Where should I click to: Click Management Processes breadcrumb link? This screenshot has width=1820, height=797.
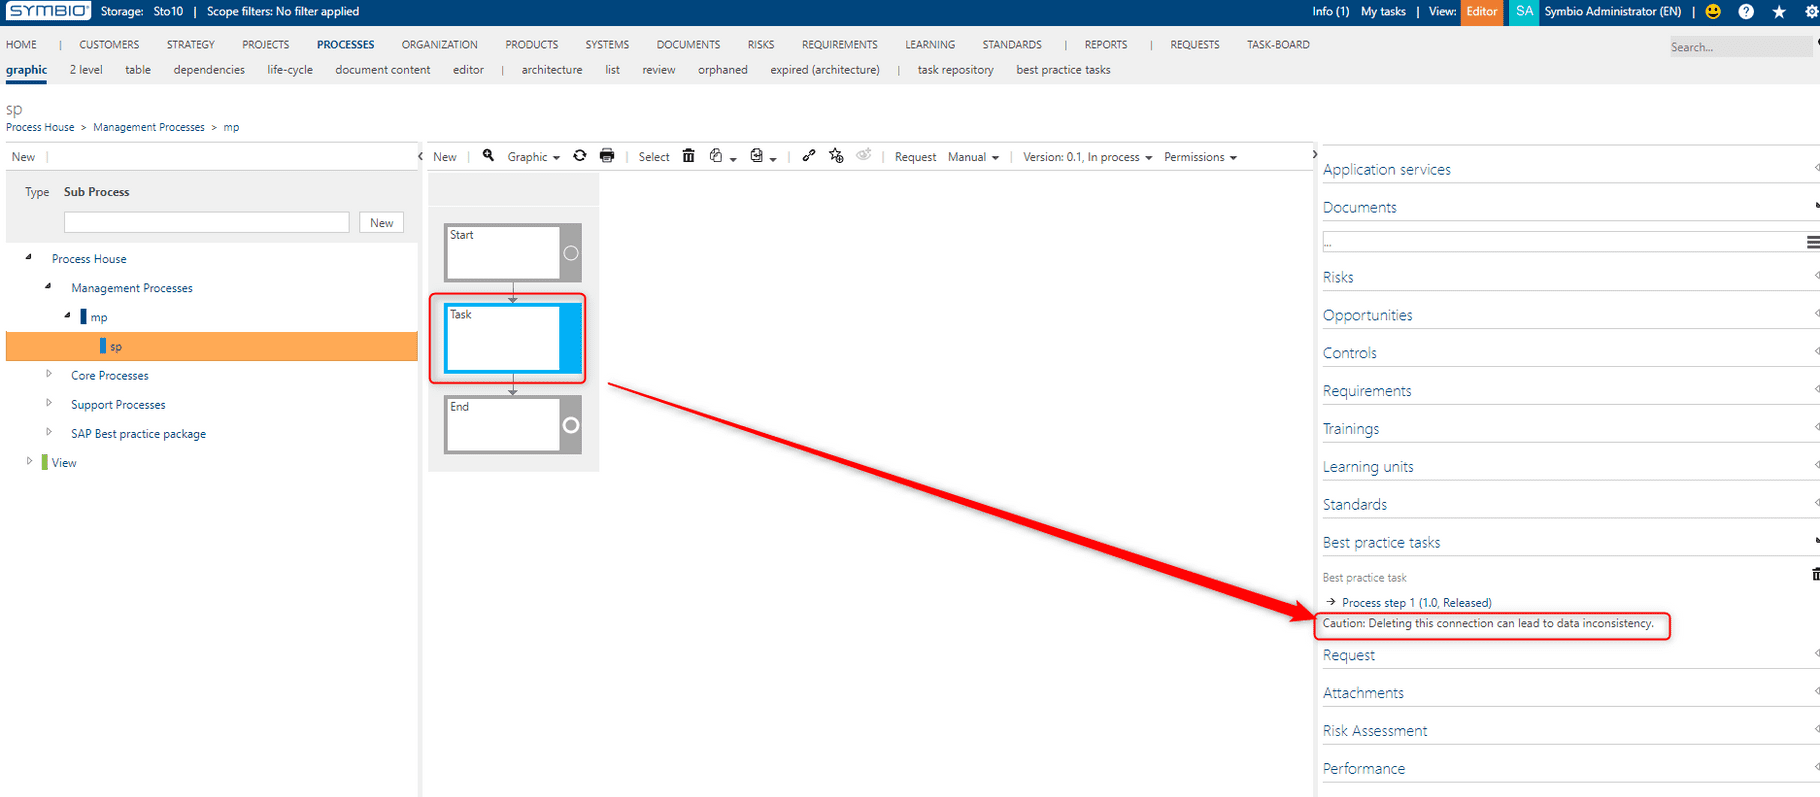(149, 127)
